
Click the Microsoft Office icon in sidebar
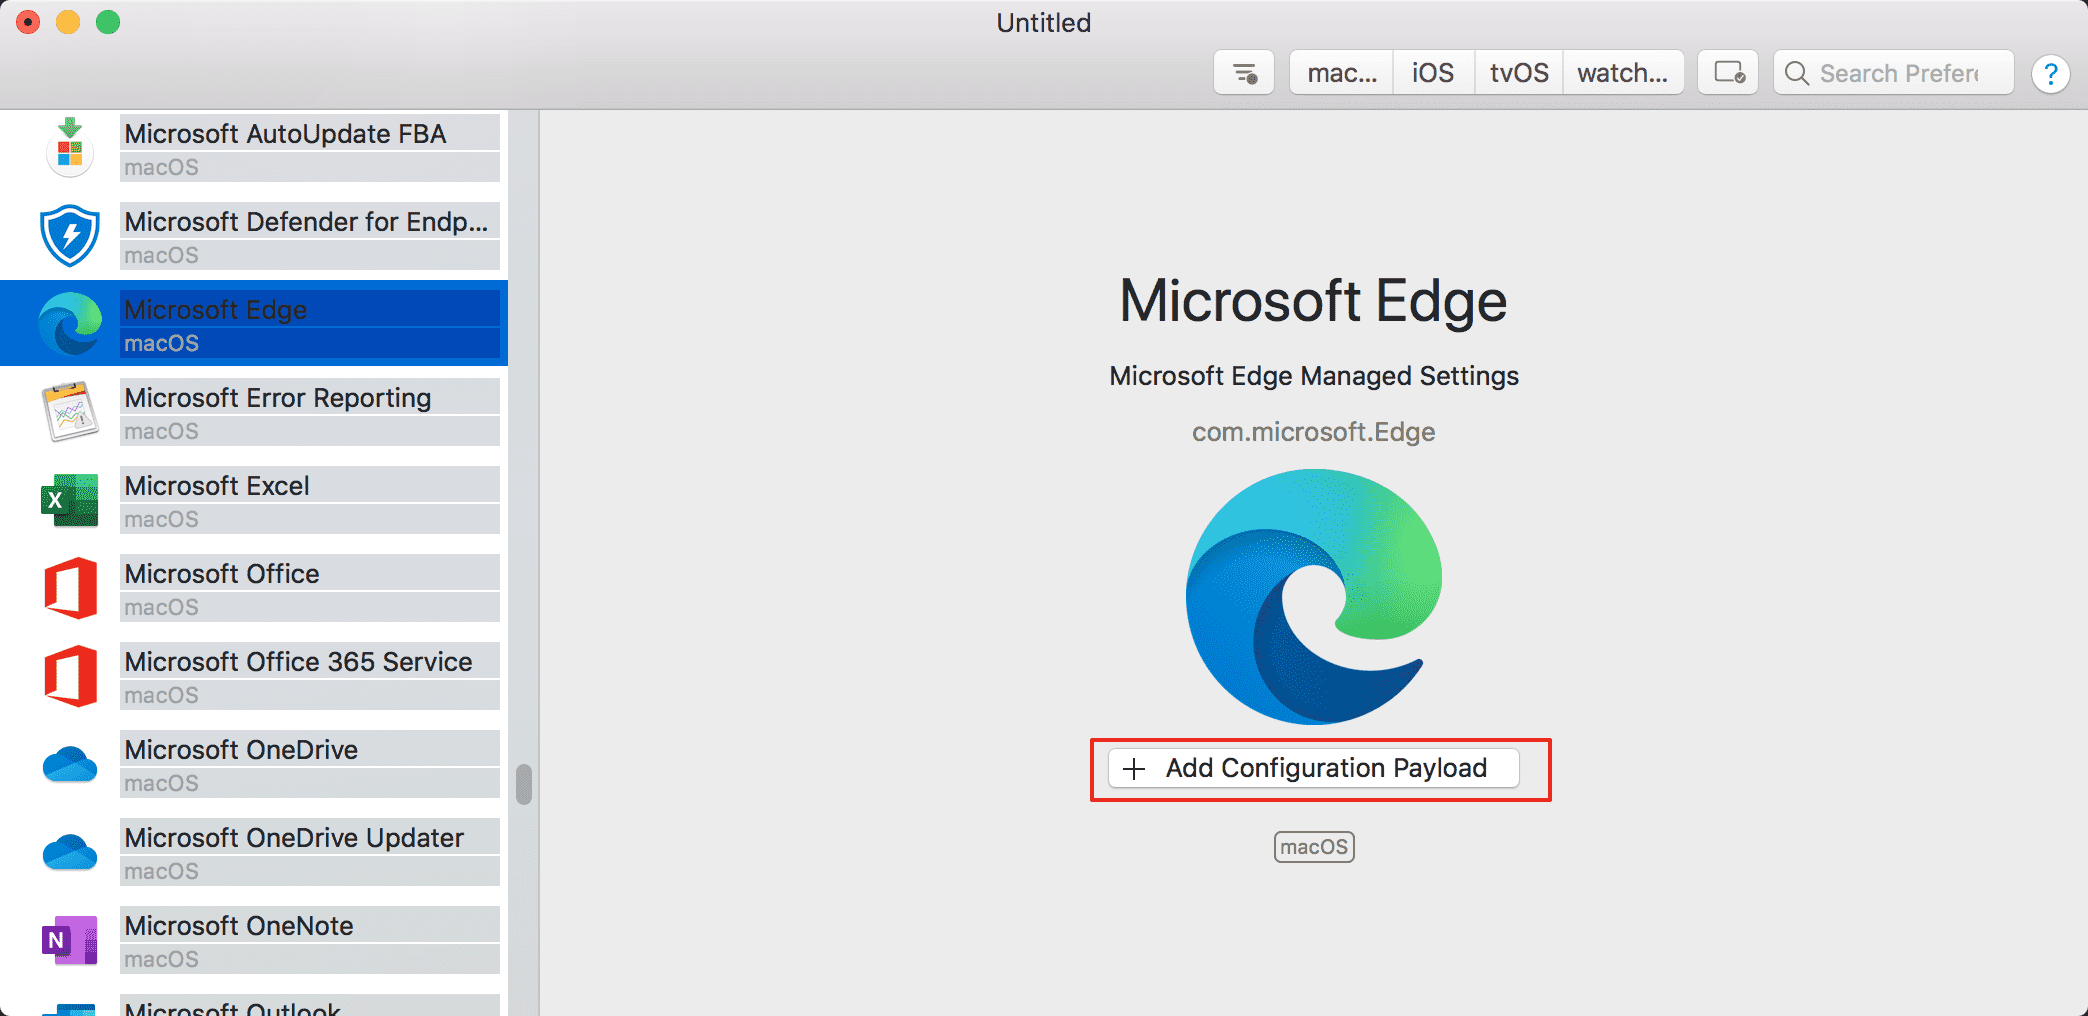pos(70,588)
